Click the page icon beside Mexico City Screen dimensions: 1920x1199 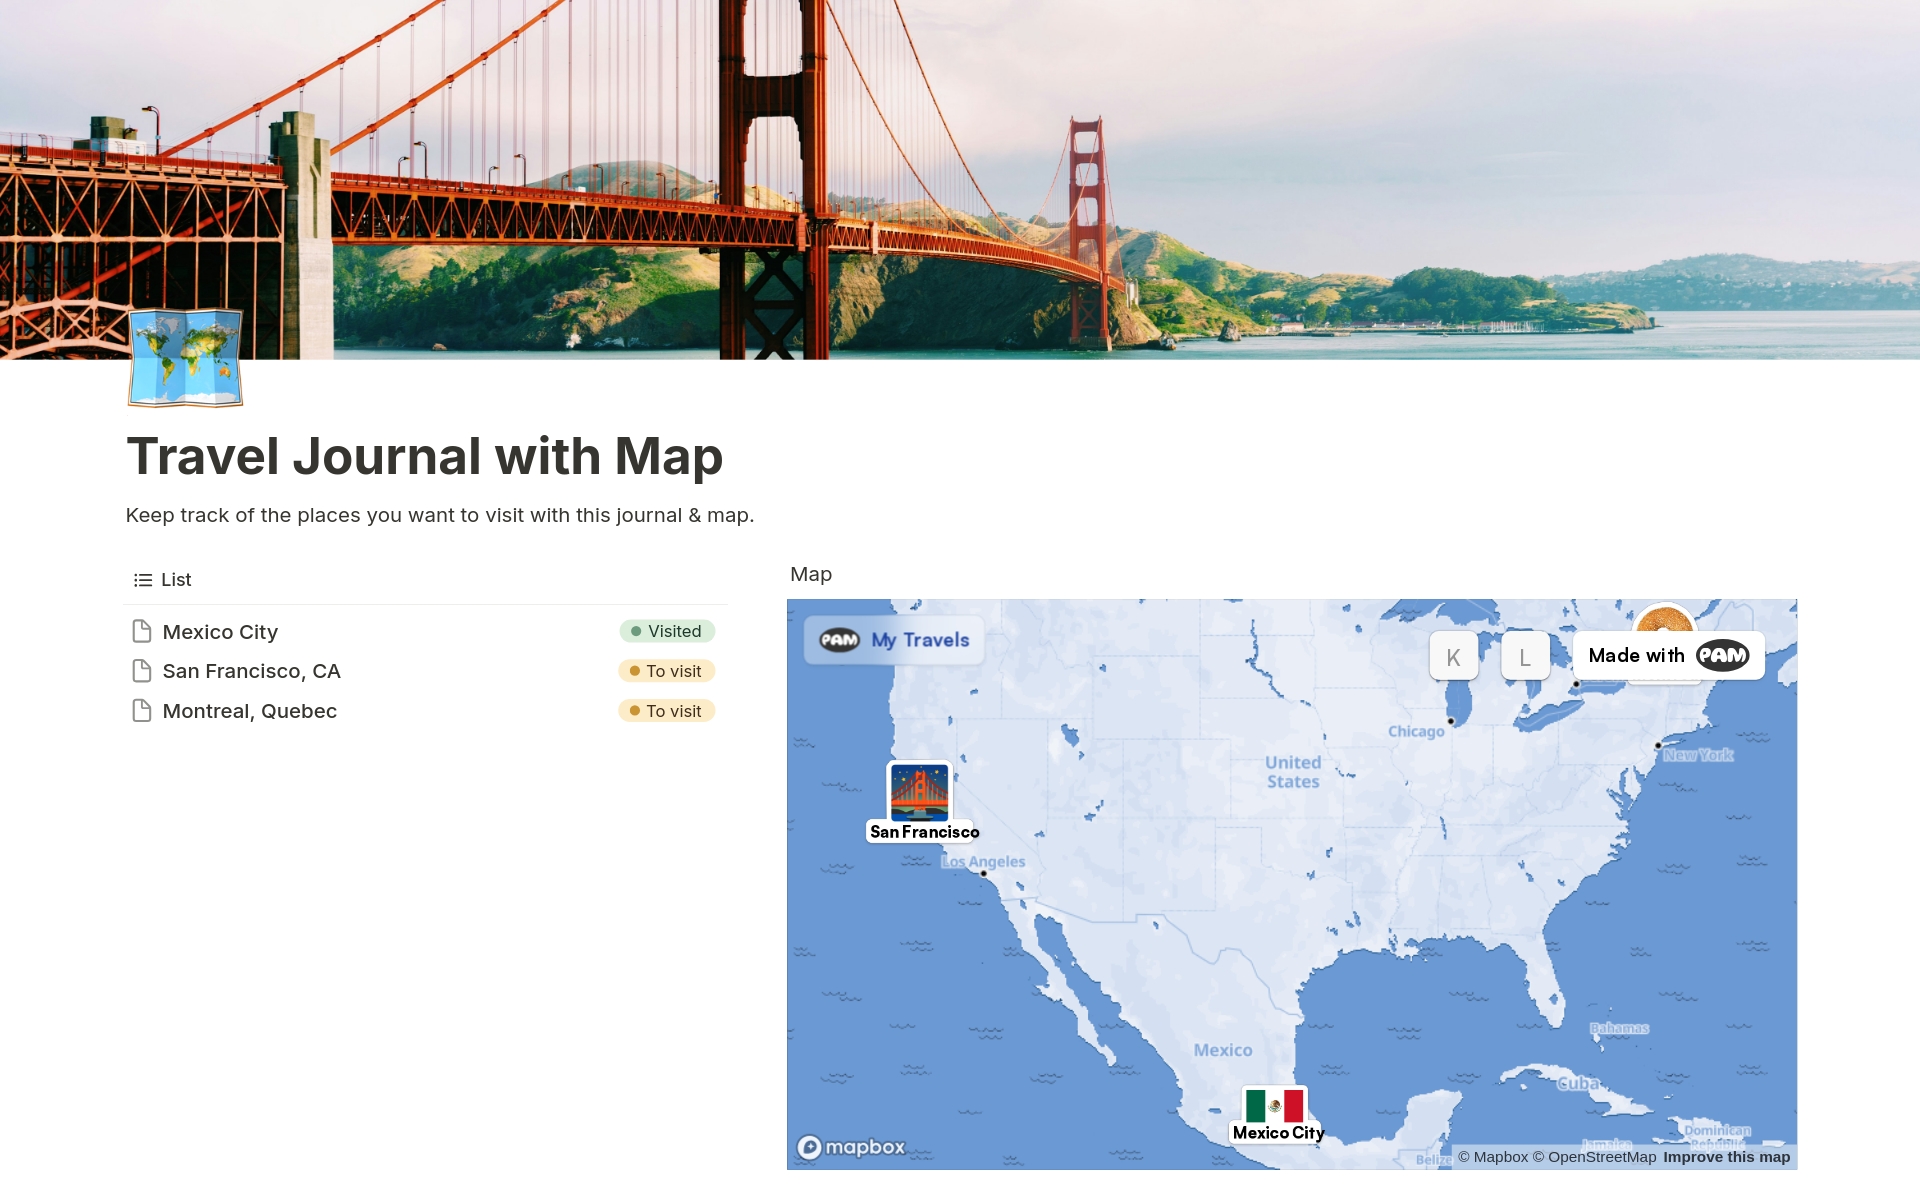[x=141, y=631]
